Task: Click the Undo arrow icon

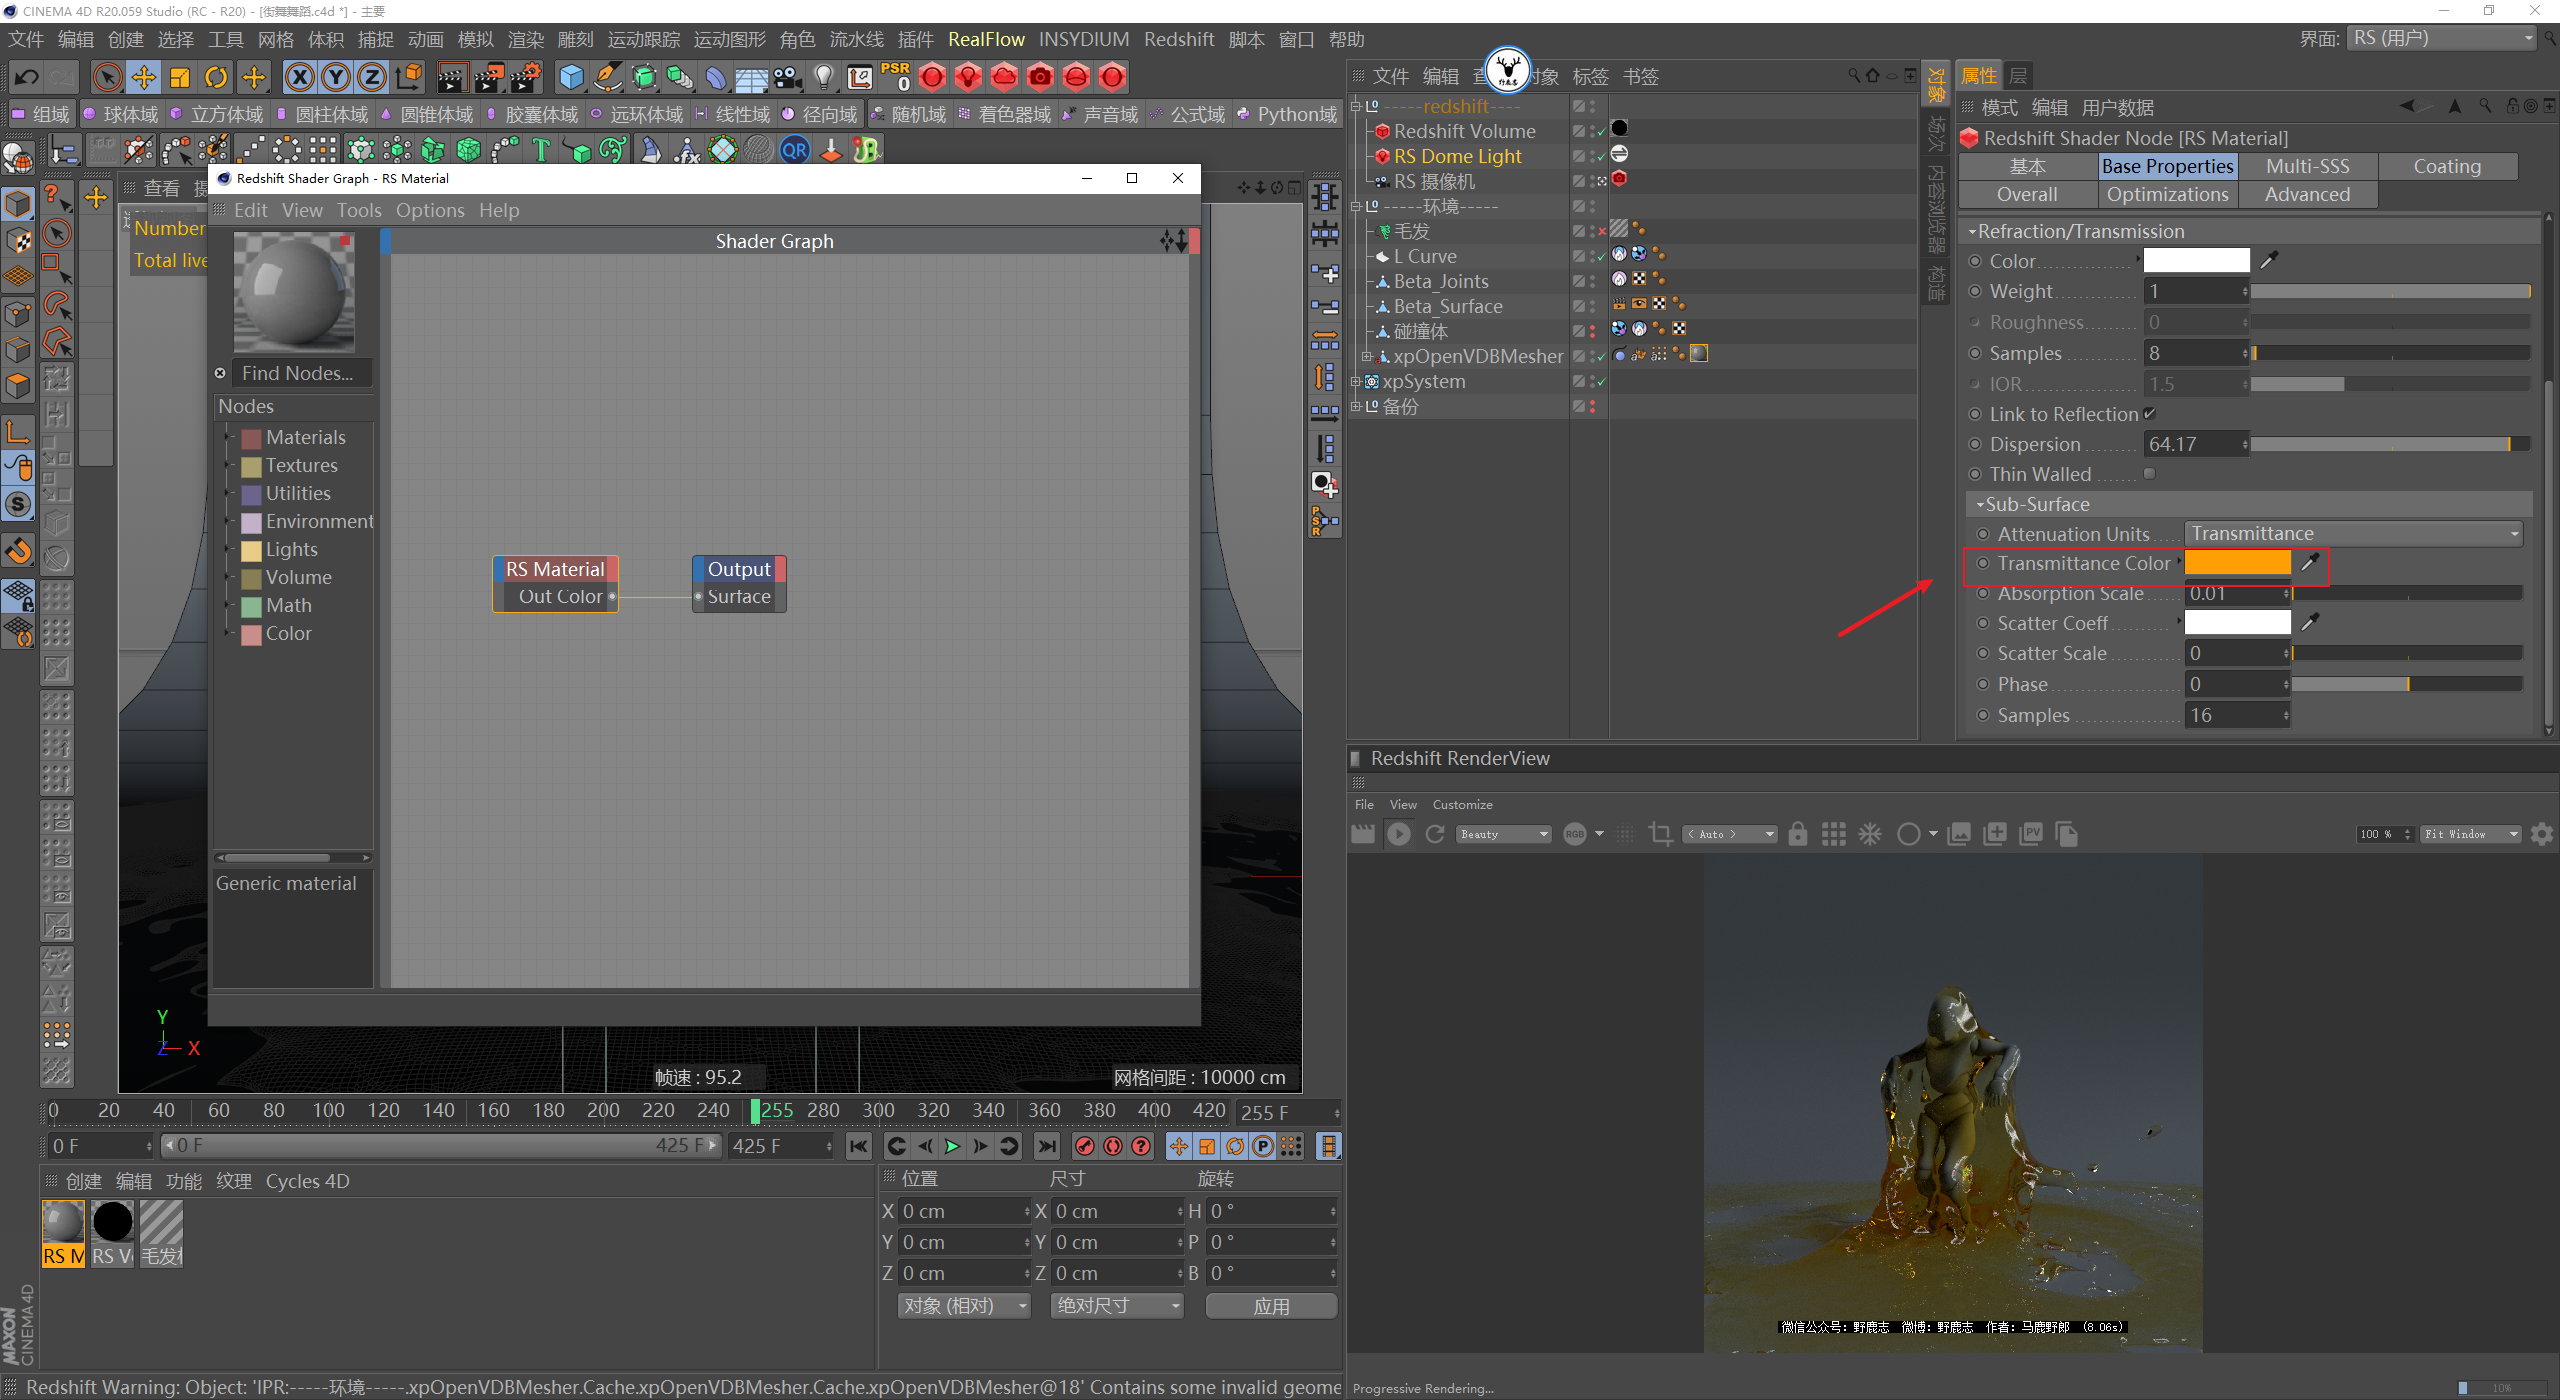Action: [27, 77]
